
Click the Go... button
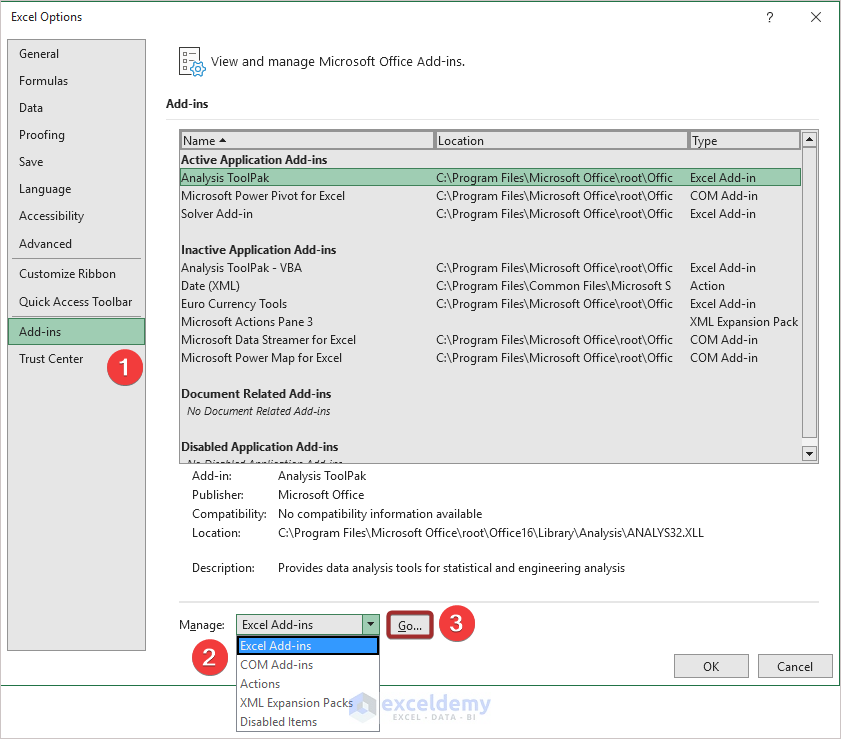coord(410,625)
